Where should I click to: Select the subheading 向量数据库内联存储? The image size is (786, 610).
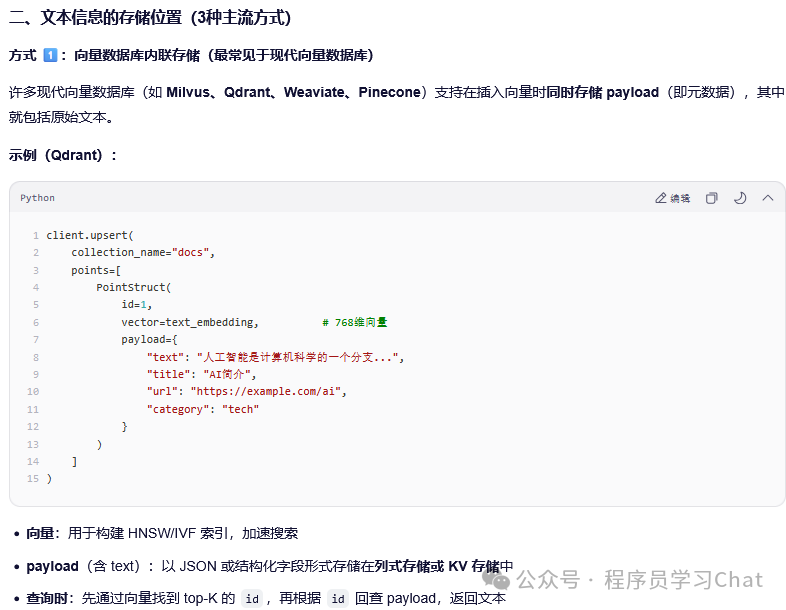tap(137, 55)
